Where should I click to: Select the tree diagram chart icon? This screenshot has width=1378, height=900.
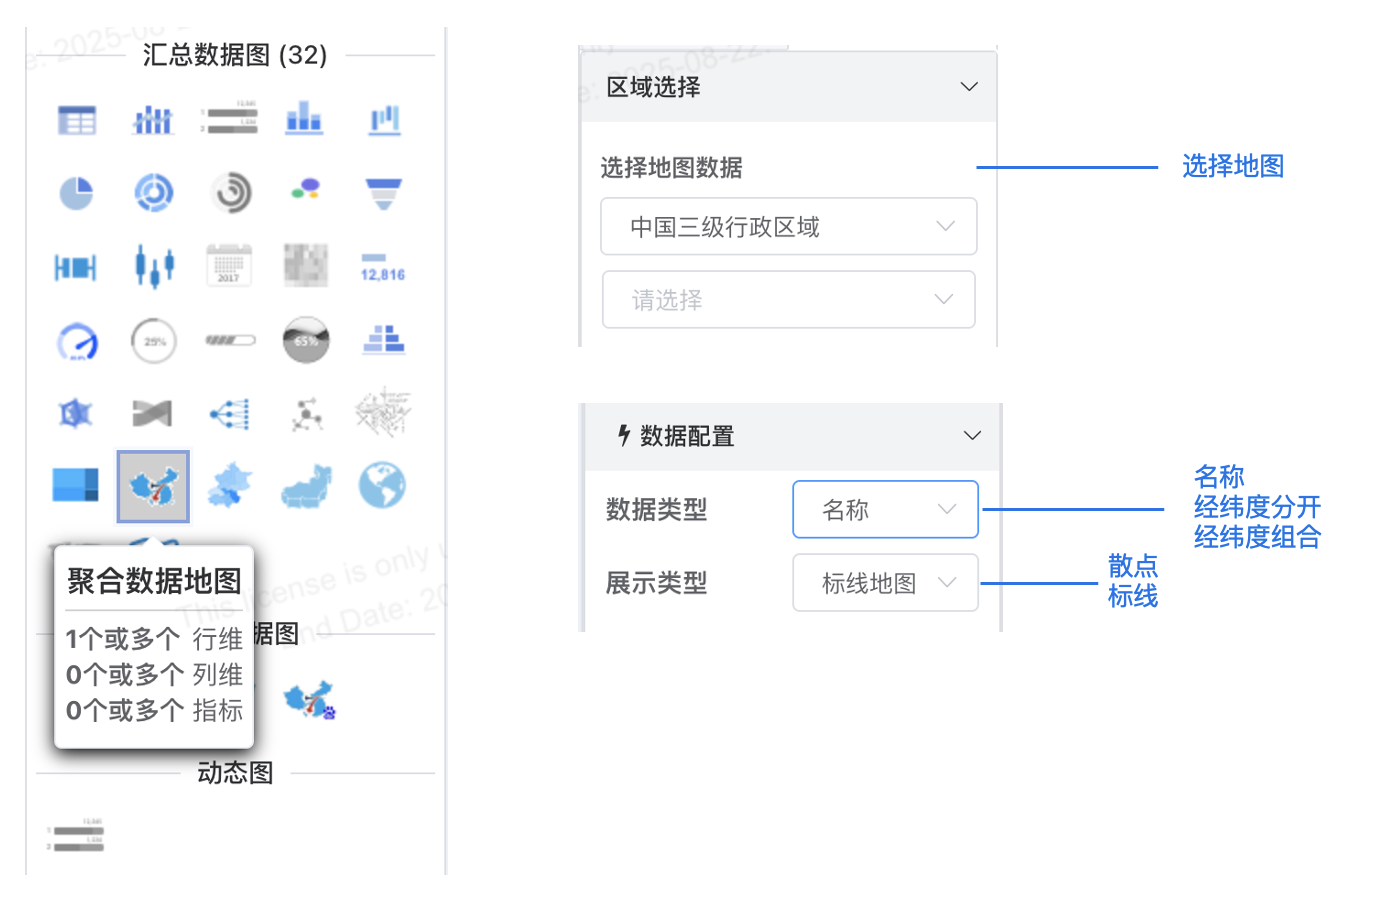[x=229, y=413]
